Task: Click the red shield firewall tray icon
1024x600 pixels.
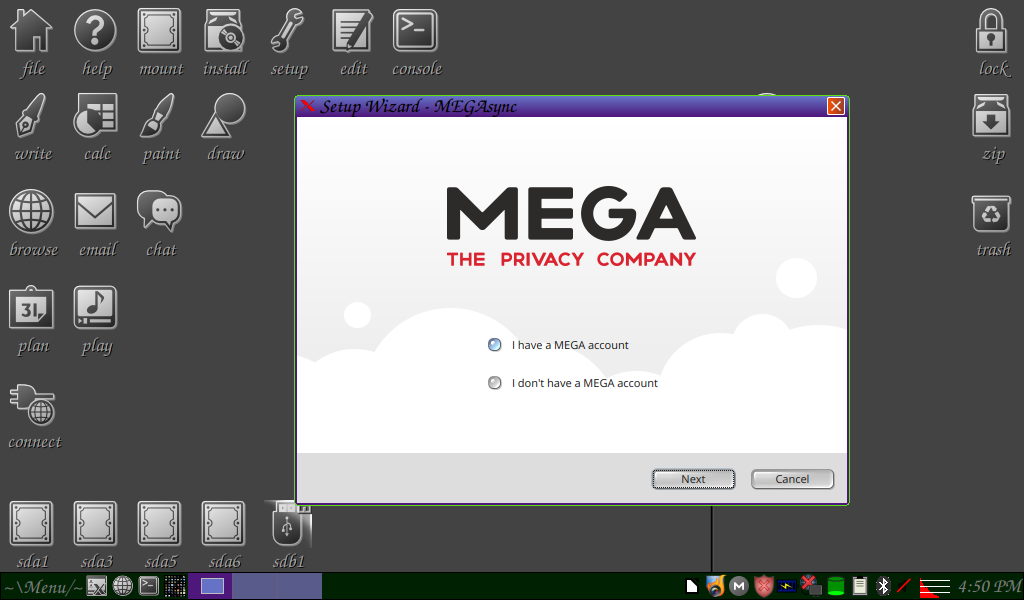Action: pos(763,586)
